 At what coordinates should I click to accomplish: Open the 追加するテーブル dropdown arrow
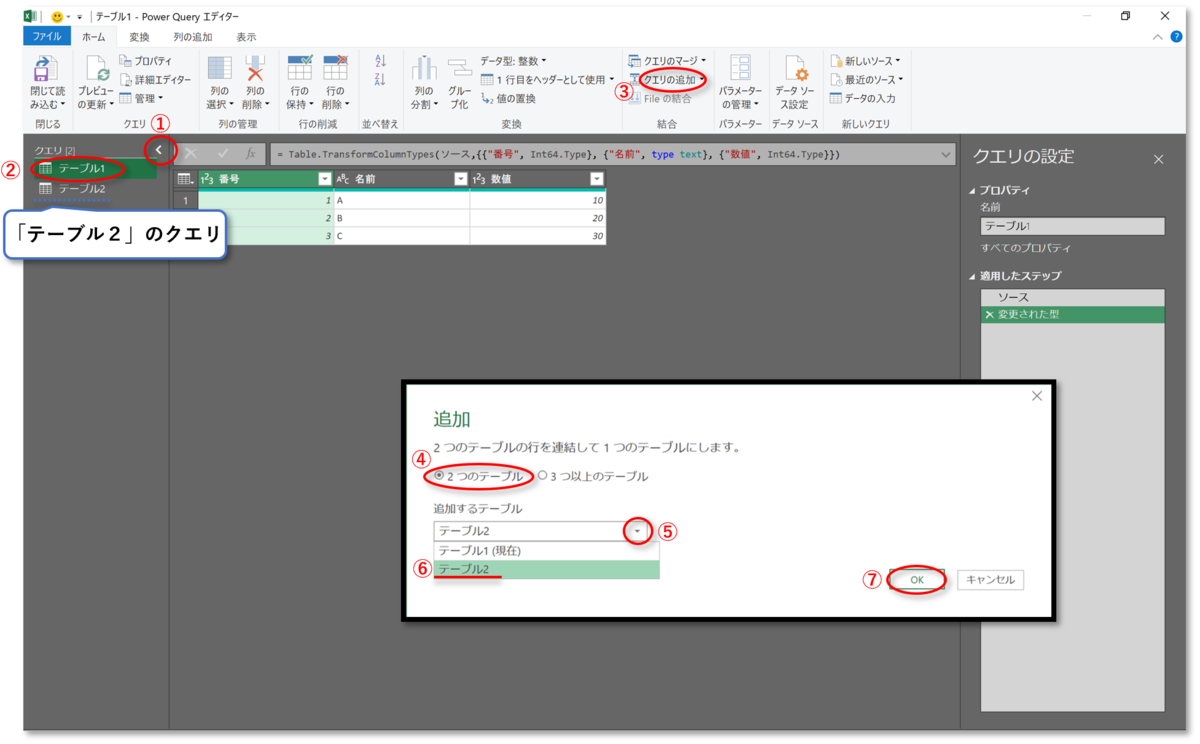click(637, 531)
